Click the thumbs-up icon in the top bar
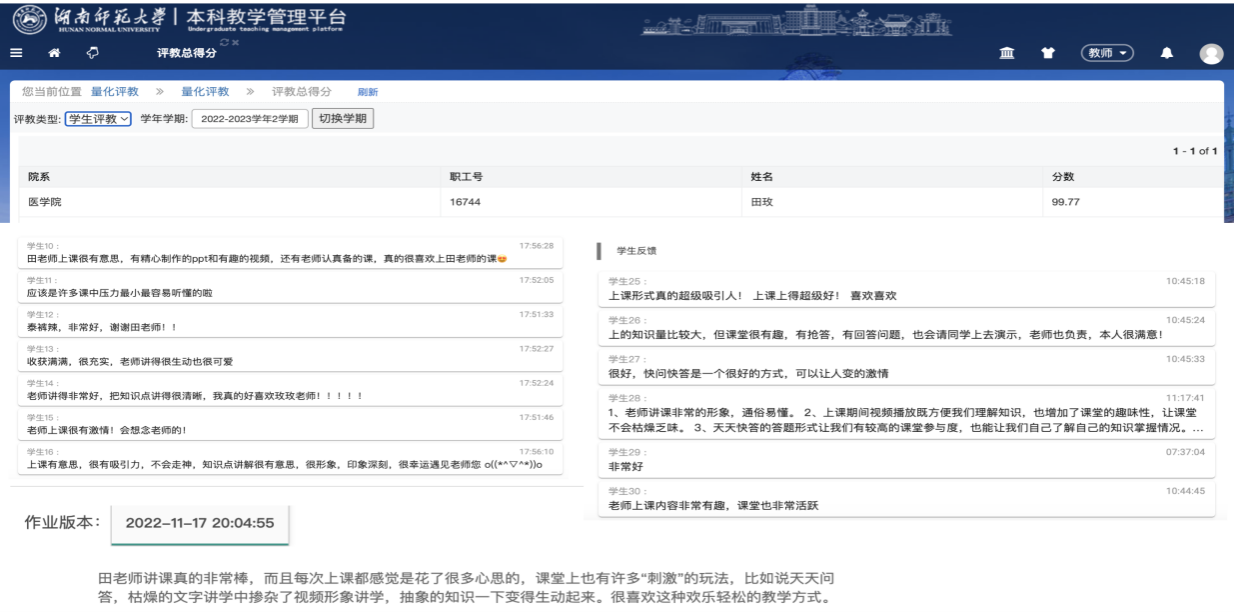 tap(92, 53)
